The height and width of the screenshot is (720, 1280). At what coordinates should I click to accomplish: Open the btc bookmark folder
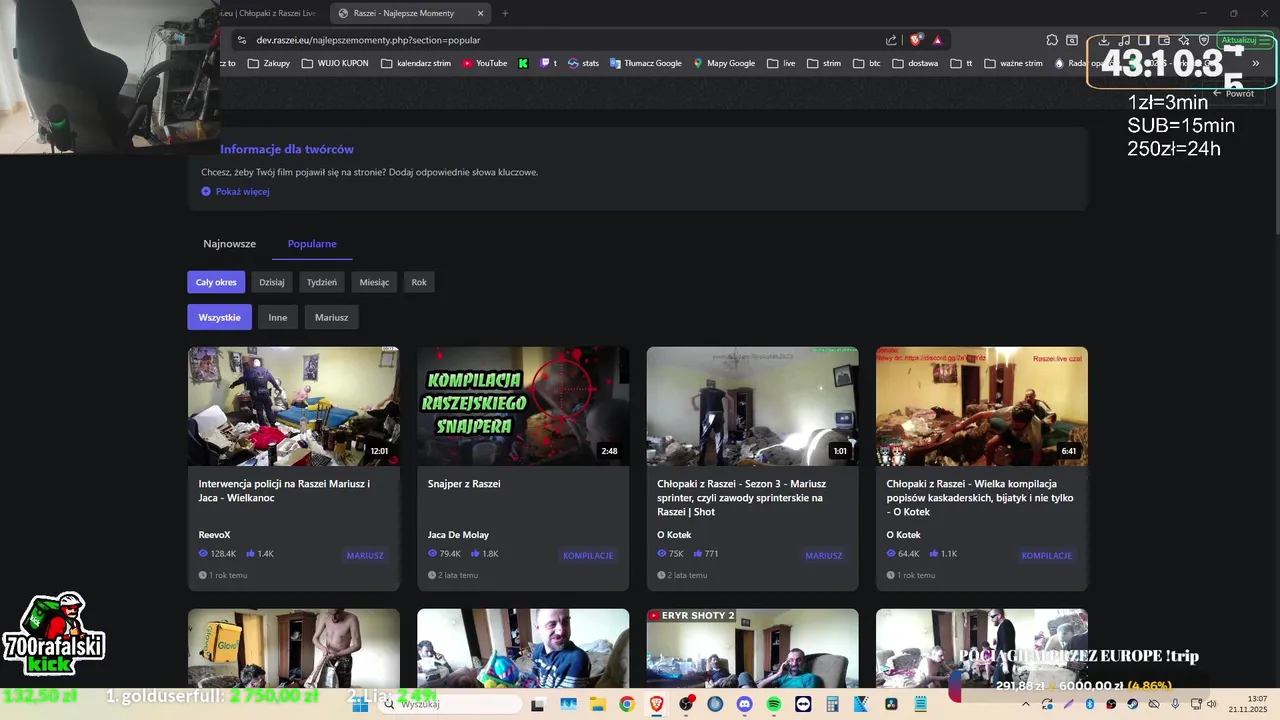867,63
